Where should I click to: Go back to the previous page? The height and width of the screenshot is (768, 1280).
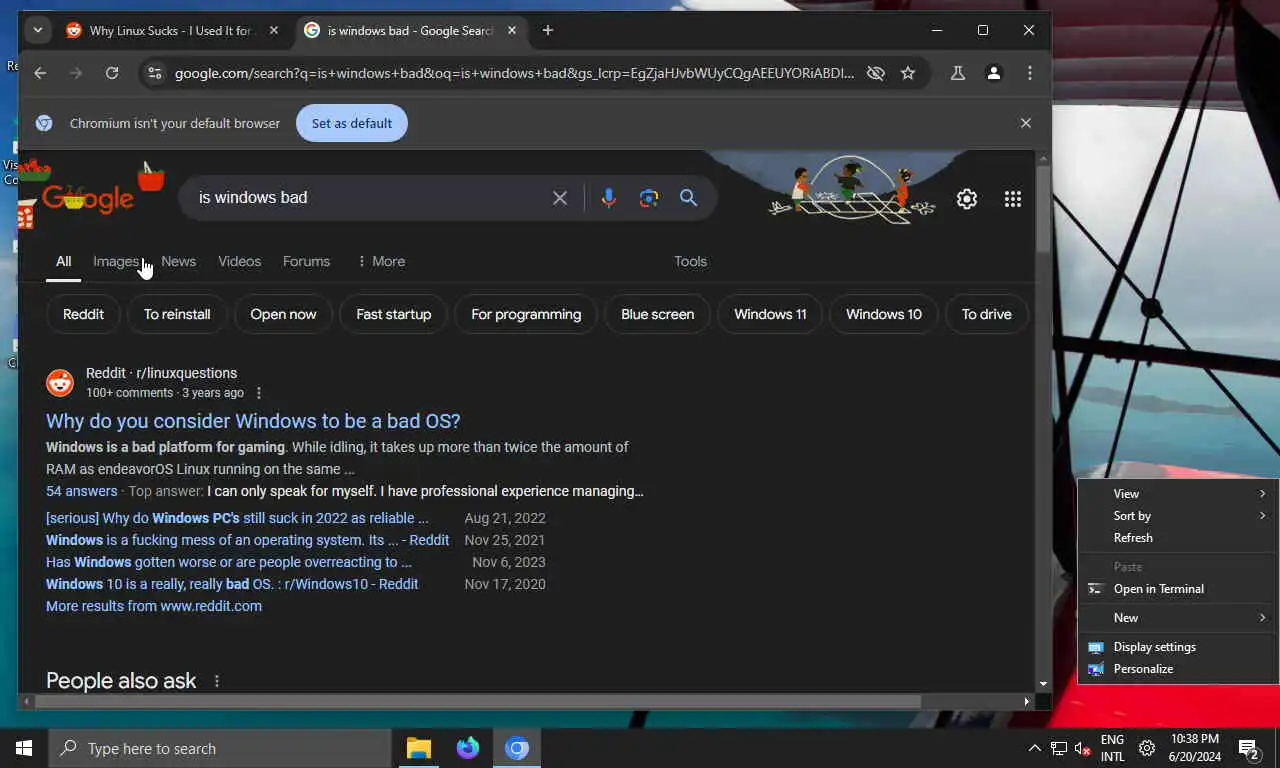(x=40, y=73)
